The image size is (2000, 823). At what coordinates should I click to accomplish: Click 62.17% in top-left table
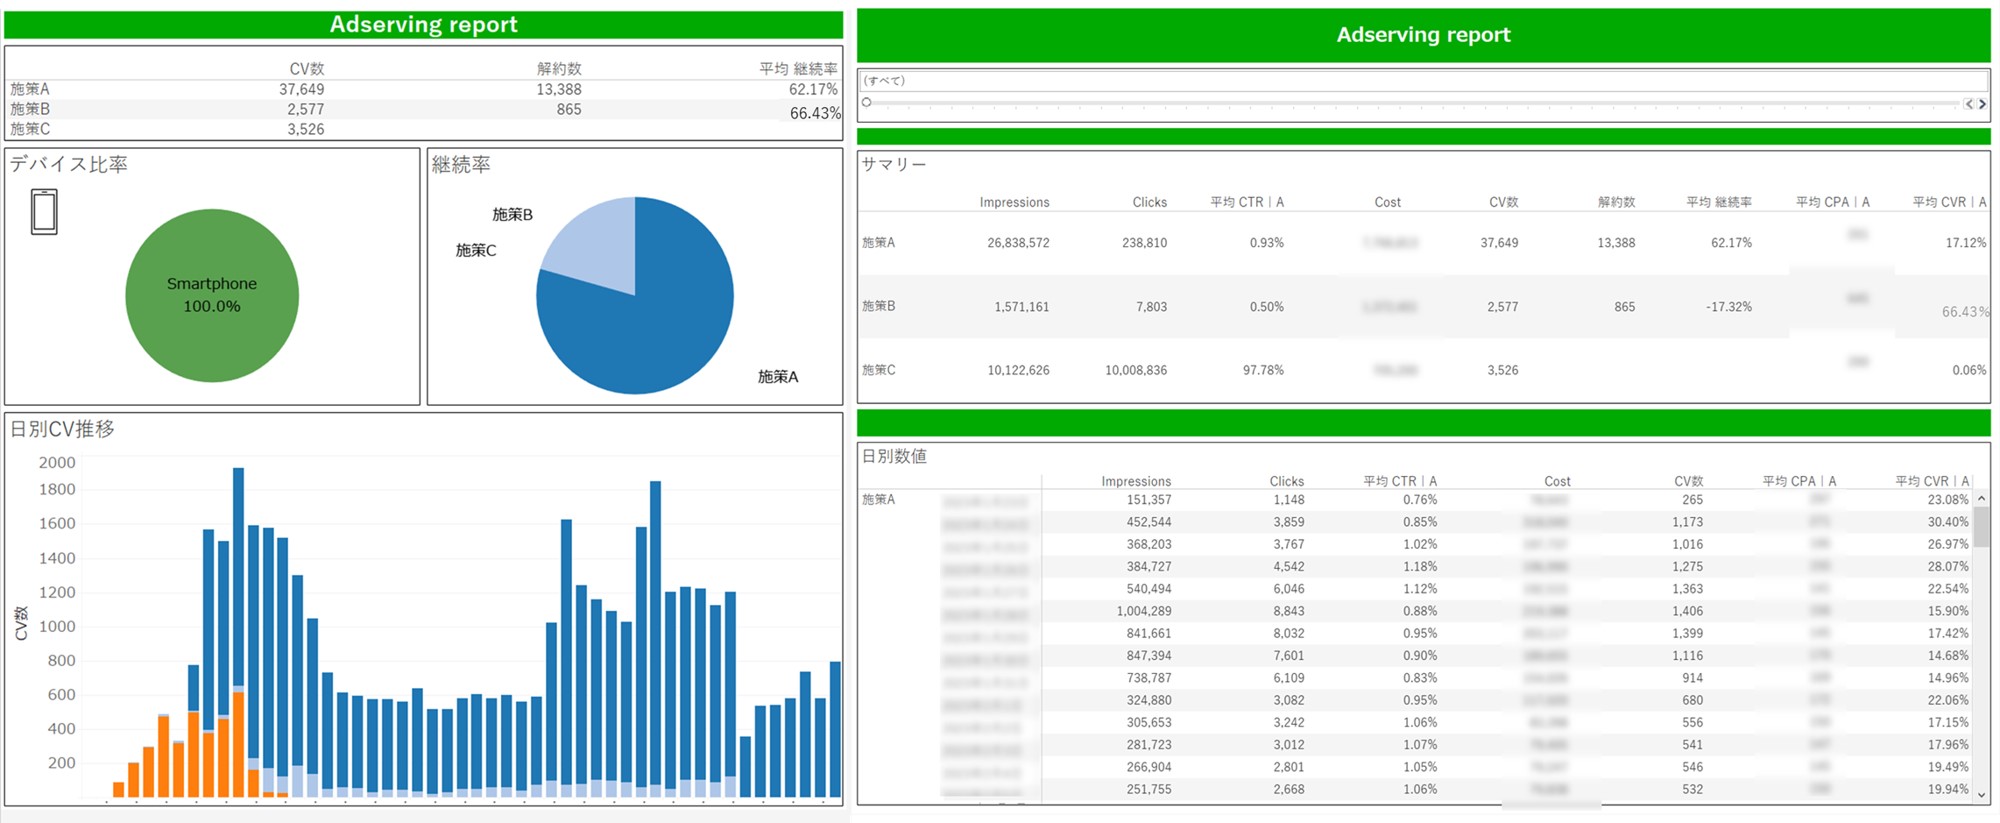point(813,89)
